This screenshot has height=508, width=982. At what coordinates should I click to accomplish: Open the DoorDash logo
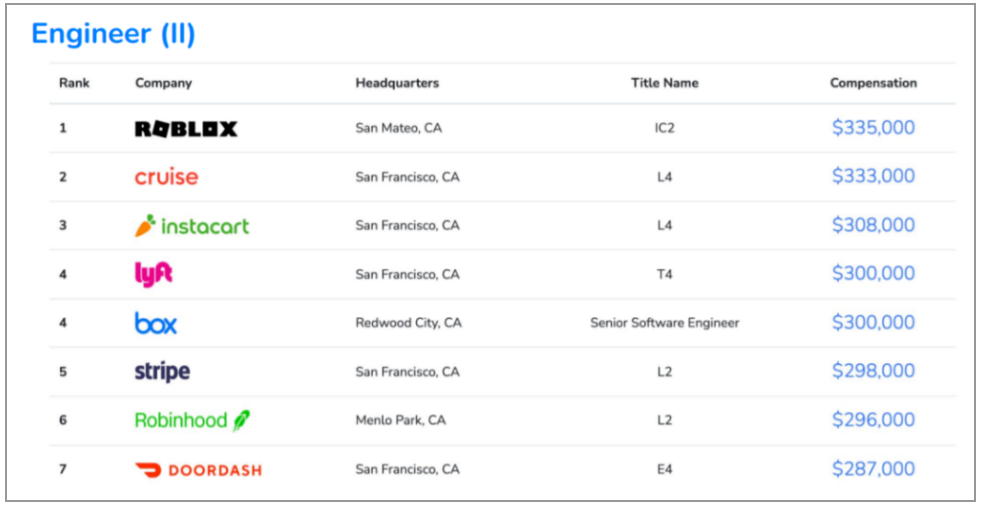(198, 470)
